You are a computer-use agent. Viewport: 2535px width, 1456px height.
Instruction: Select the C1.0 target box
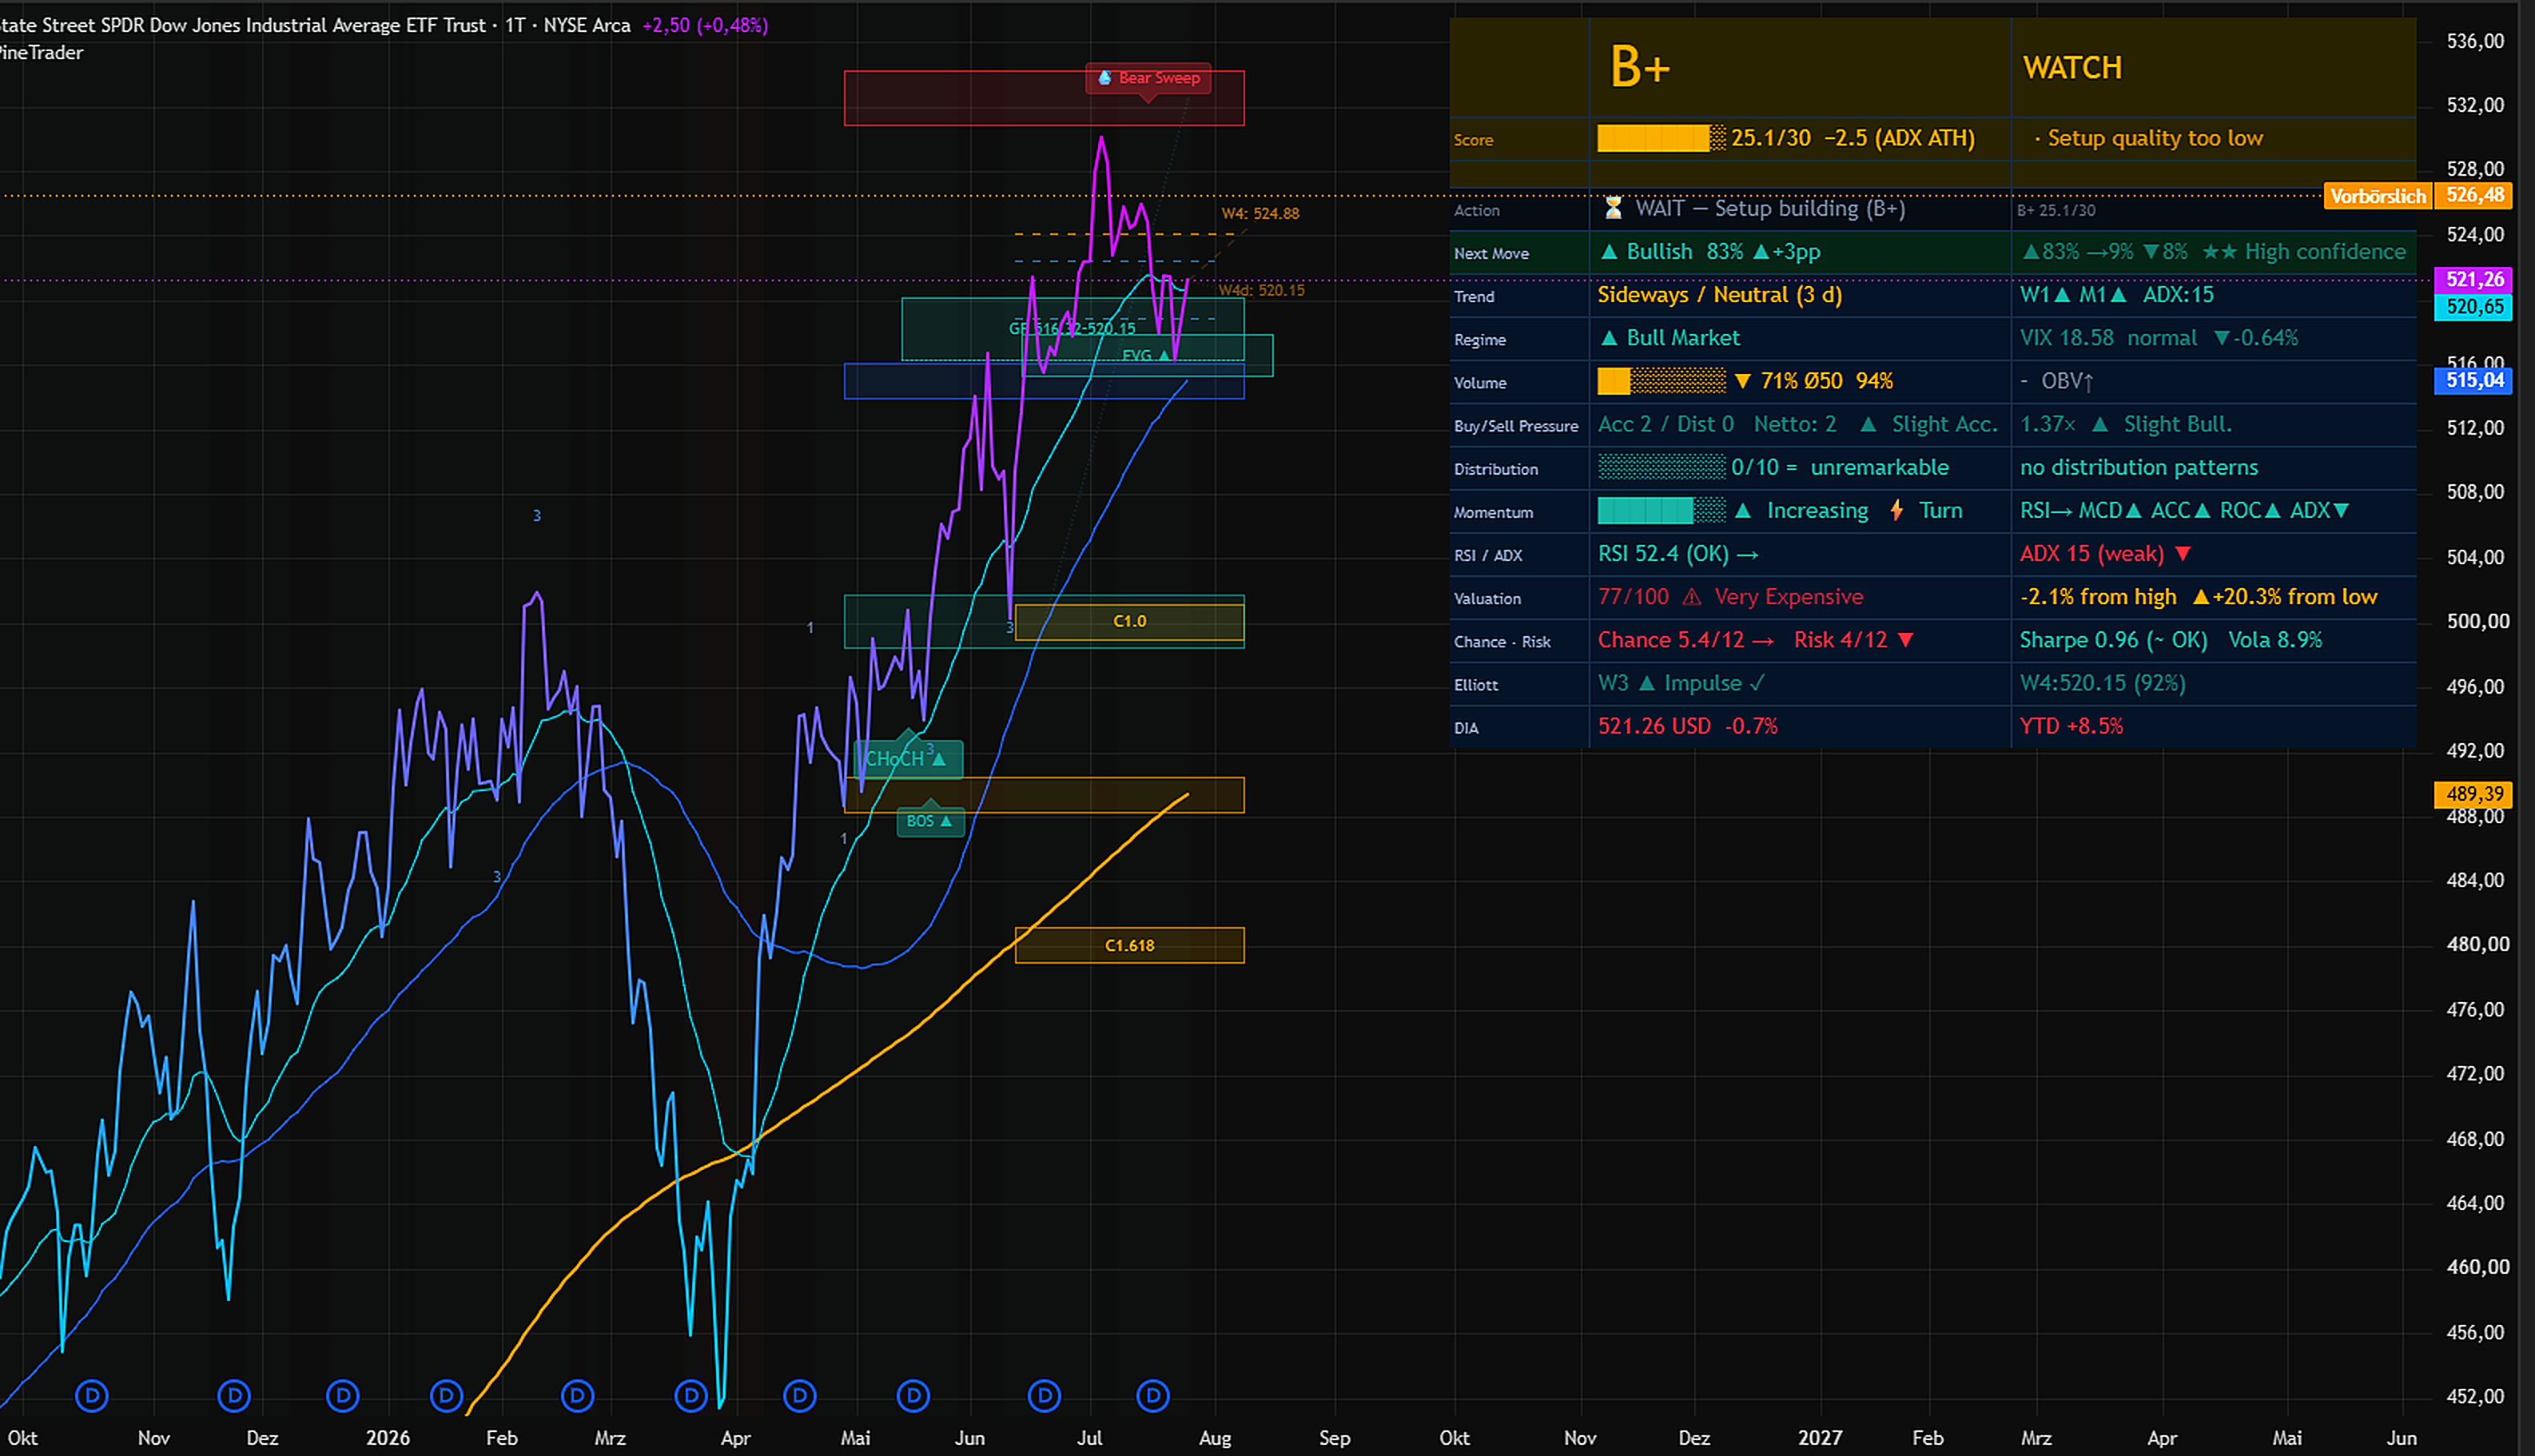[1129, 621]
